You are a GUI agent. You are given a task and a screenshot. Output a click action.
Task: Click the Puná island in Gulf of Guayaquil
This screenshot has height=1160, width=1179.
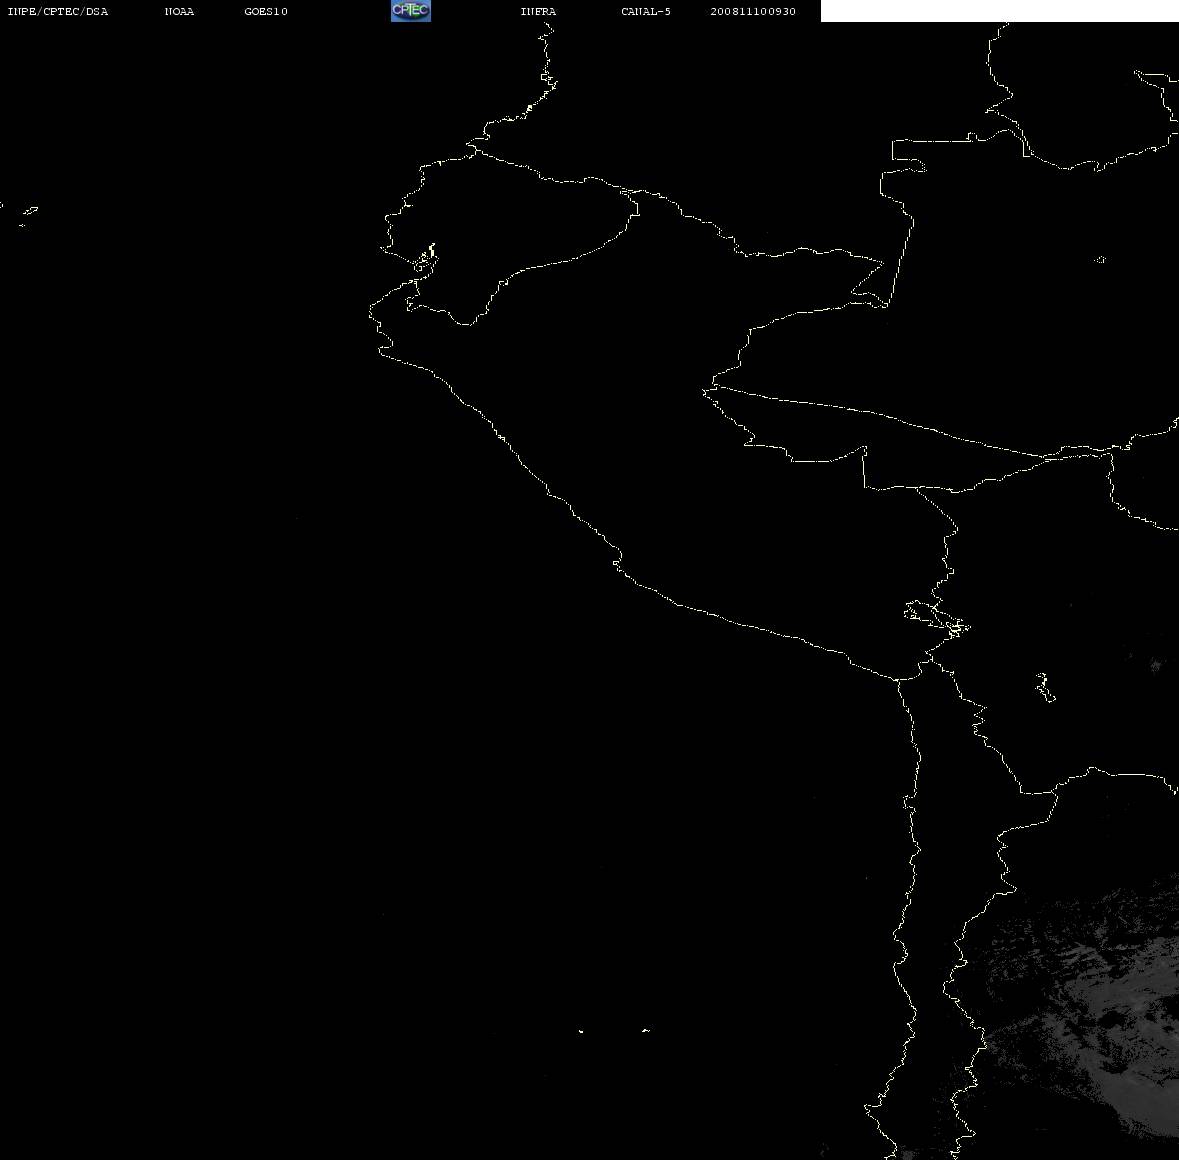(x=426, y=259)
